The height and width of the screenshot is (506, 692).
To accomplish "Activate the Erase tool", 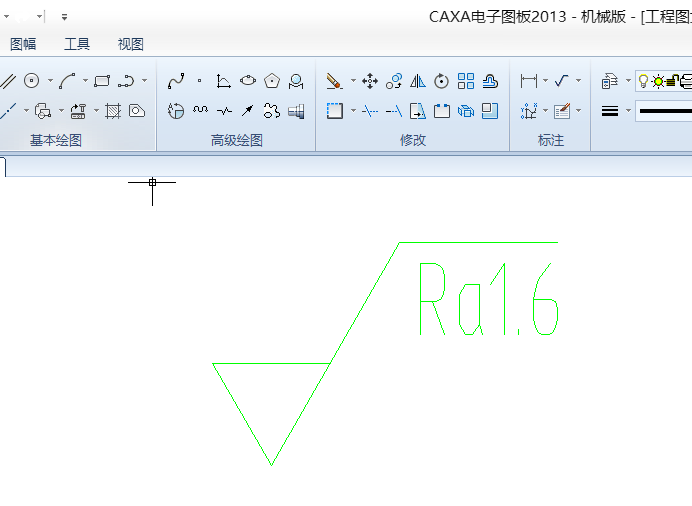I will tap(334, 81).
